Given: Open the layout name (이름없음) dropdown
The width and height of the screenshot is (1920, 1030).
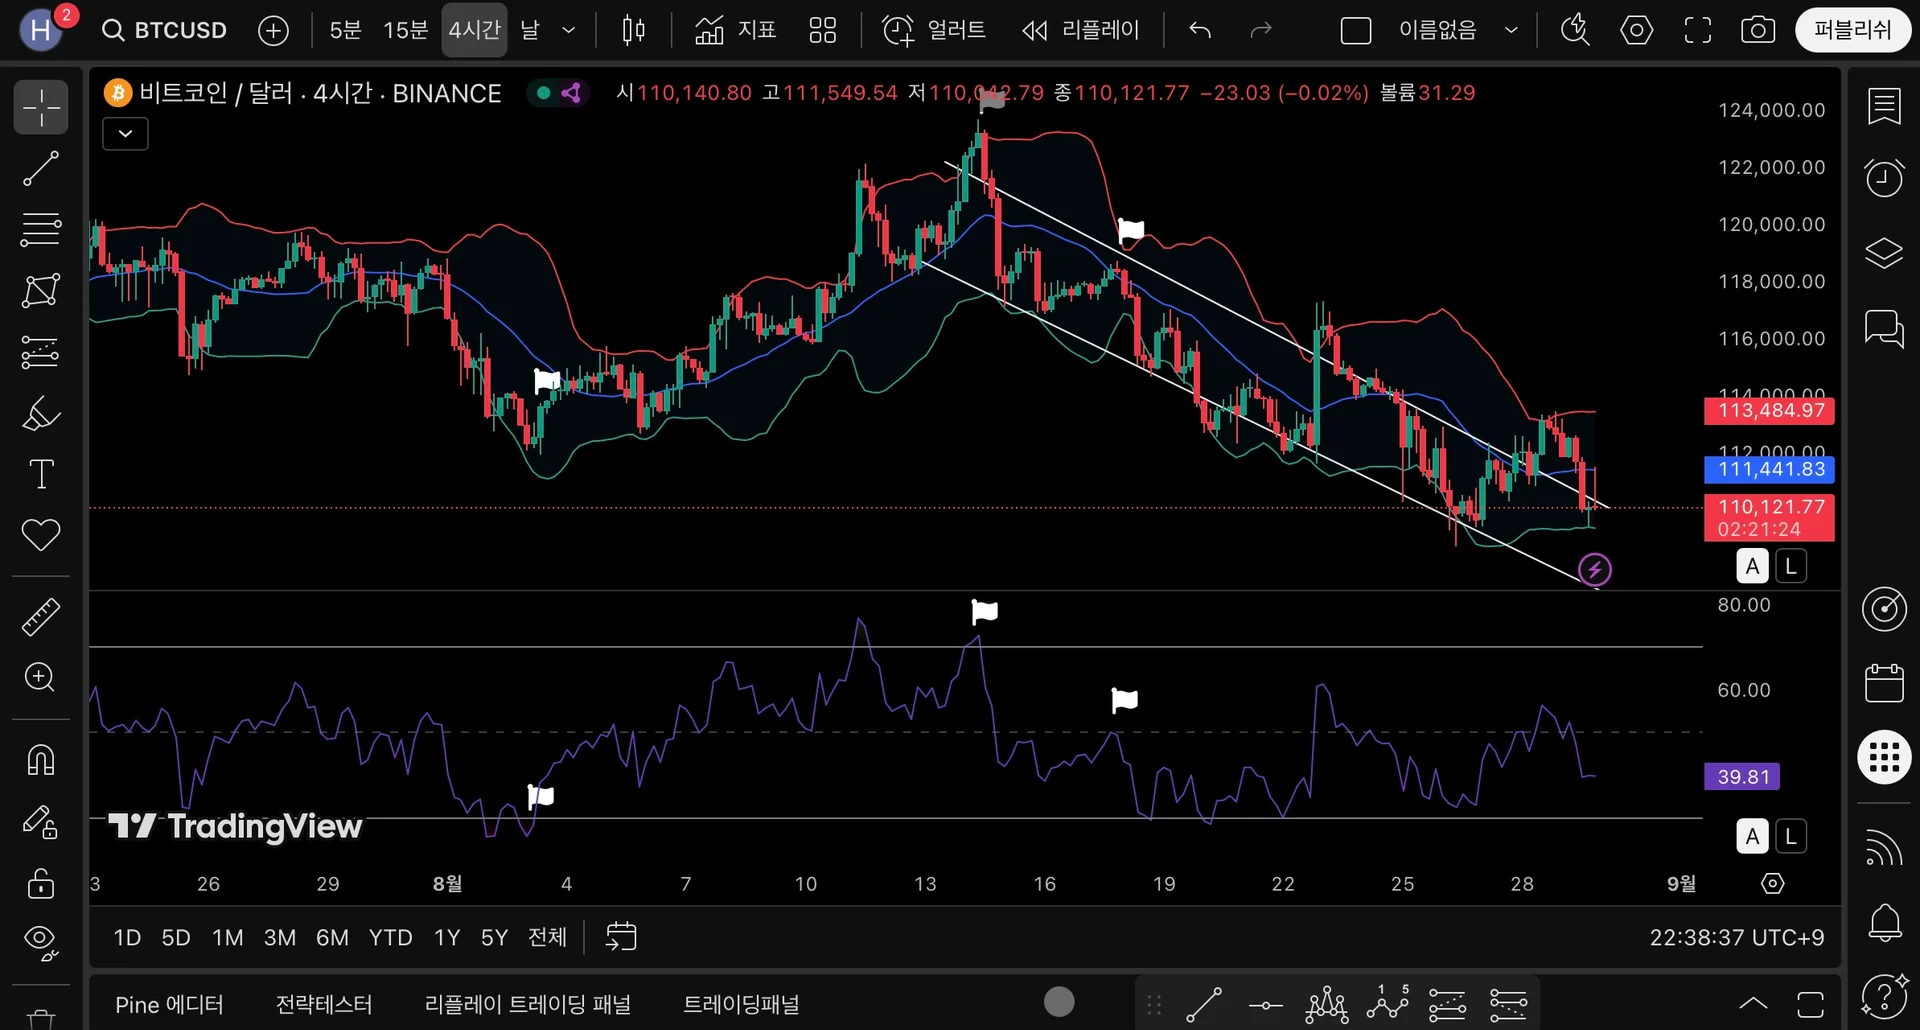Looking at the screenshot, I should pos(1511,30).
